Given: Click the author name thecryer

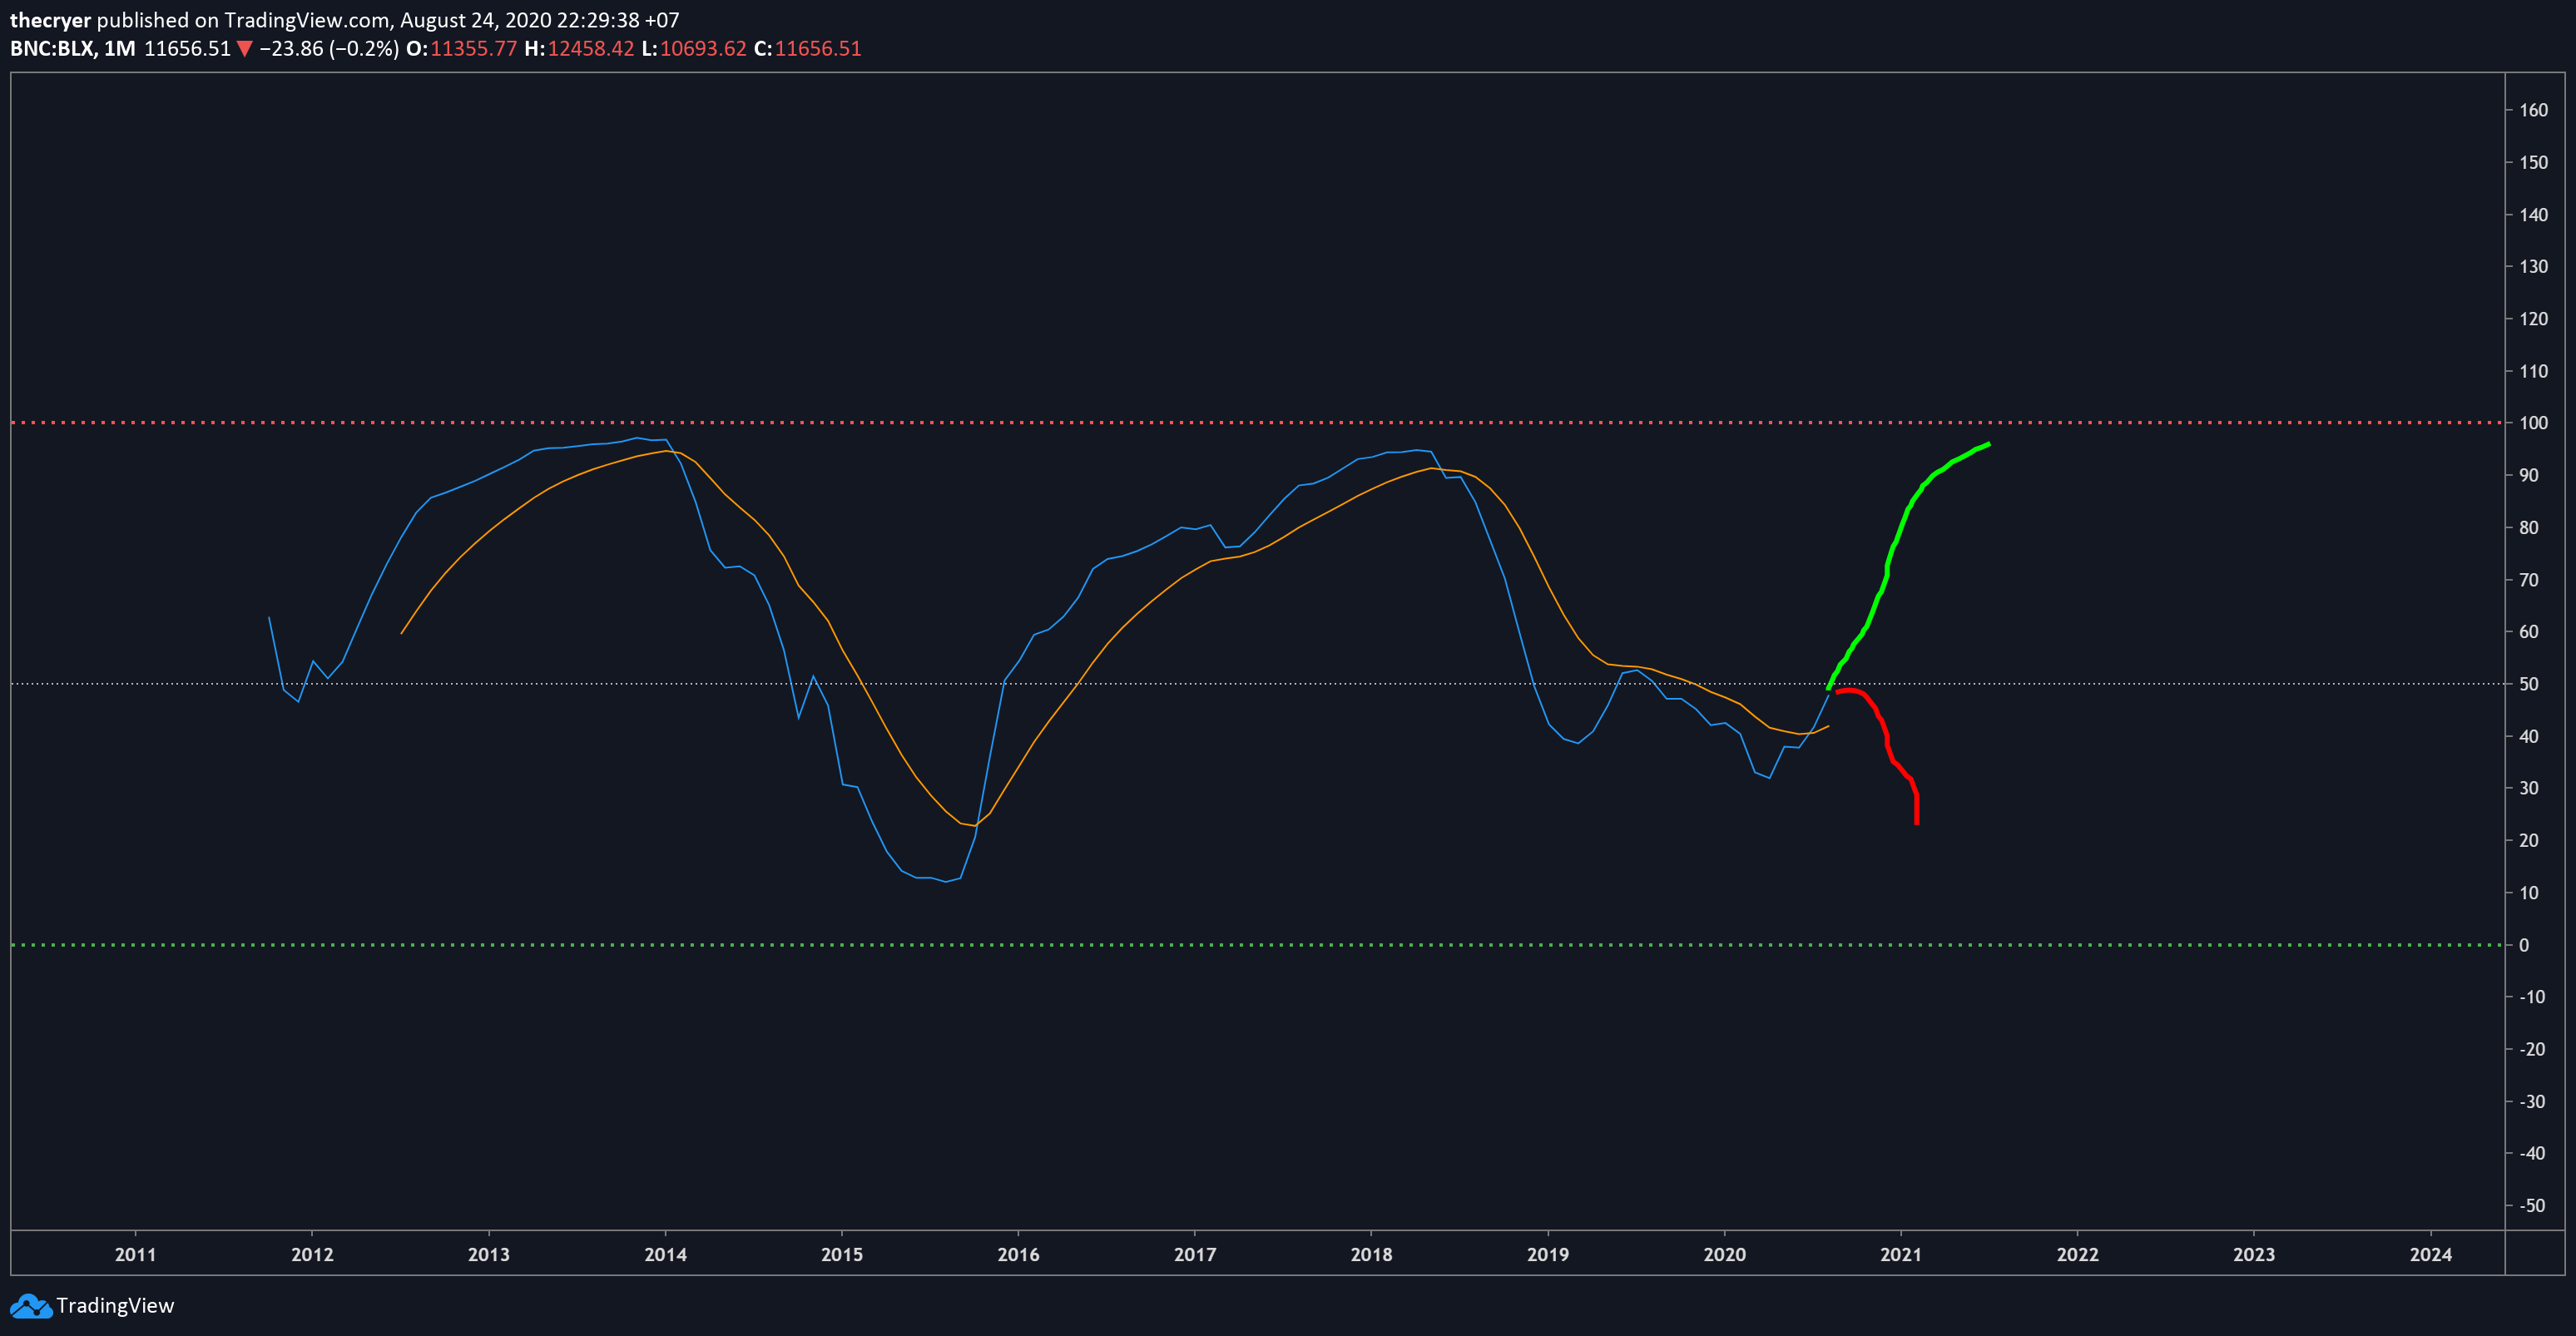Looking at the screenshot, I should [x=50, y=20].
